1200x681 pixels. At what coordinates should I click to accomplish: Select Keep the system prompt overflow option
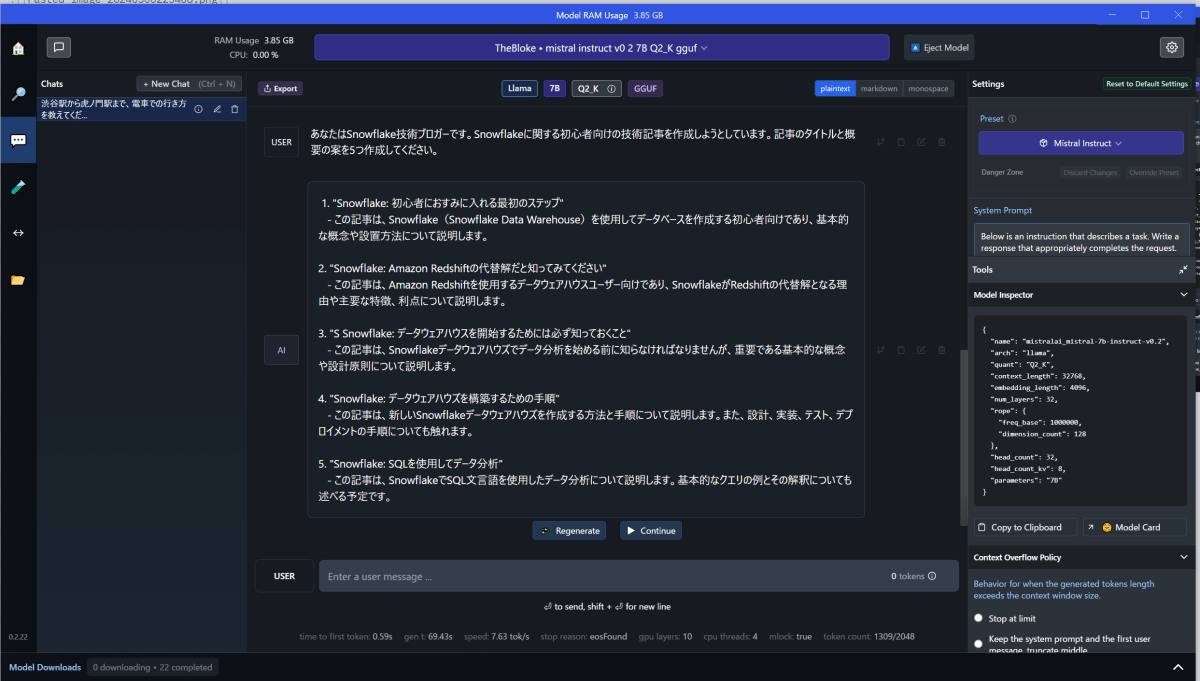pos(978,644)
